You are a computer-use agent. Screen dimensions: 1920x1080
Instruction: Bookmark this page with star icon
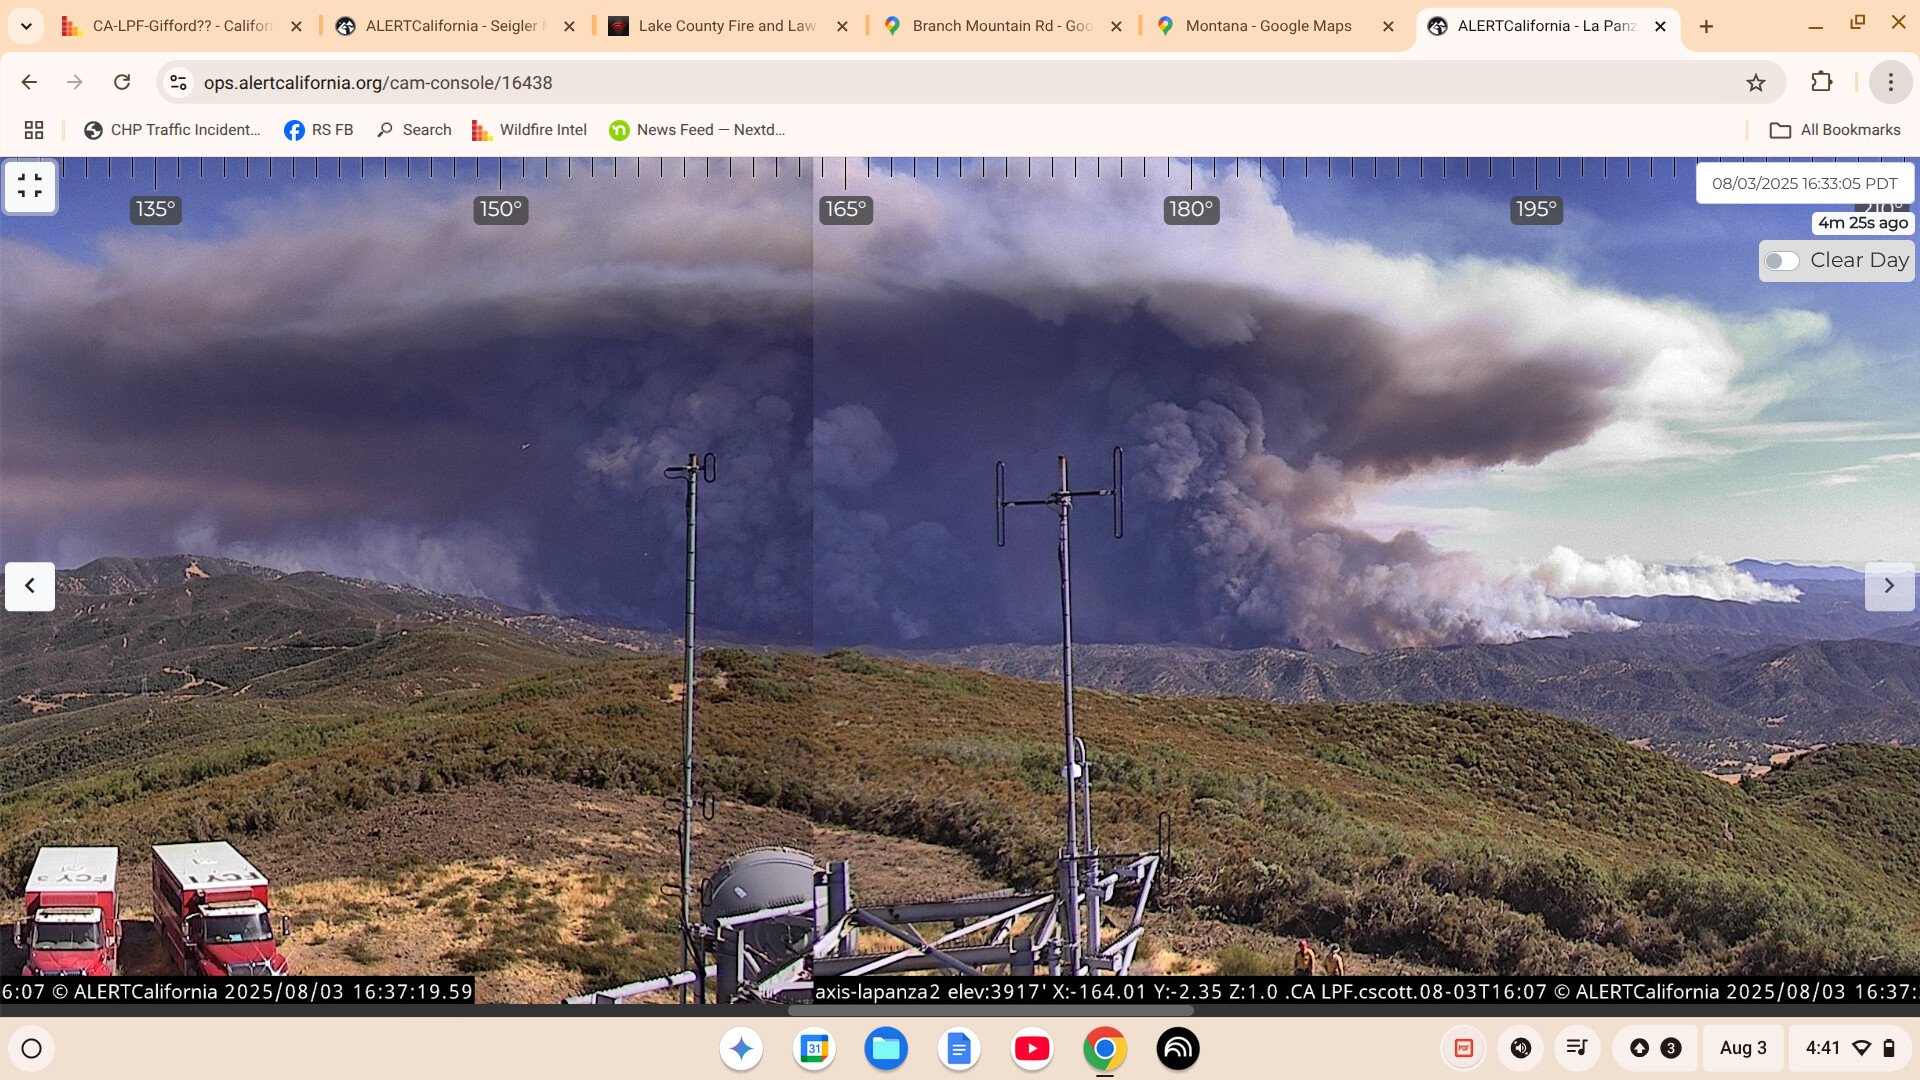click(1756, 83)
